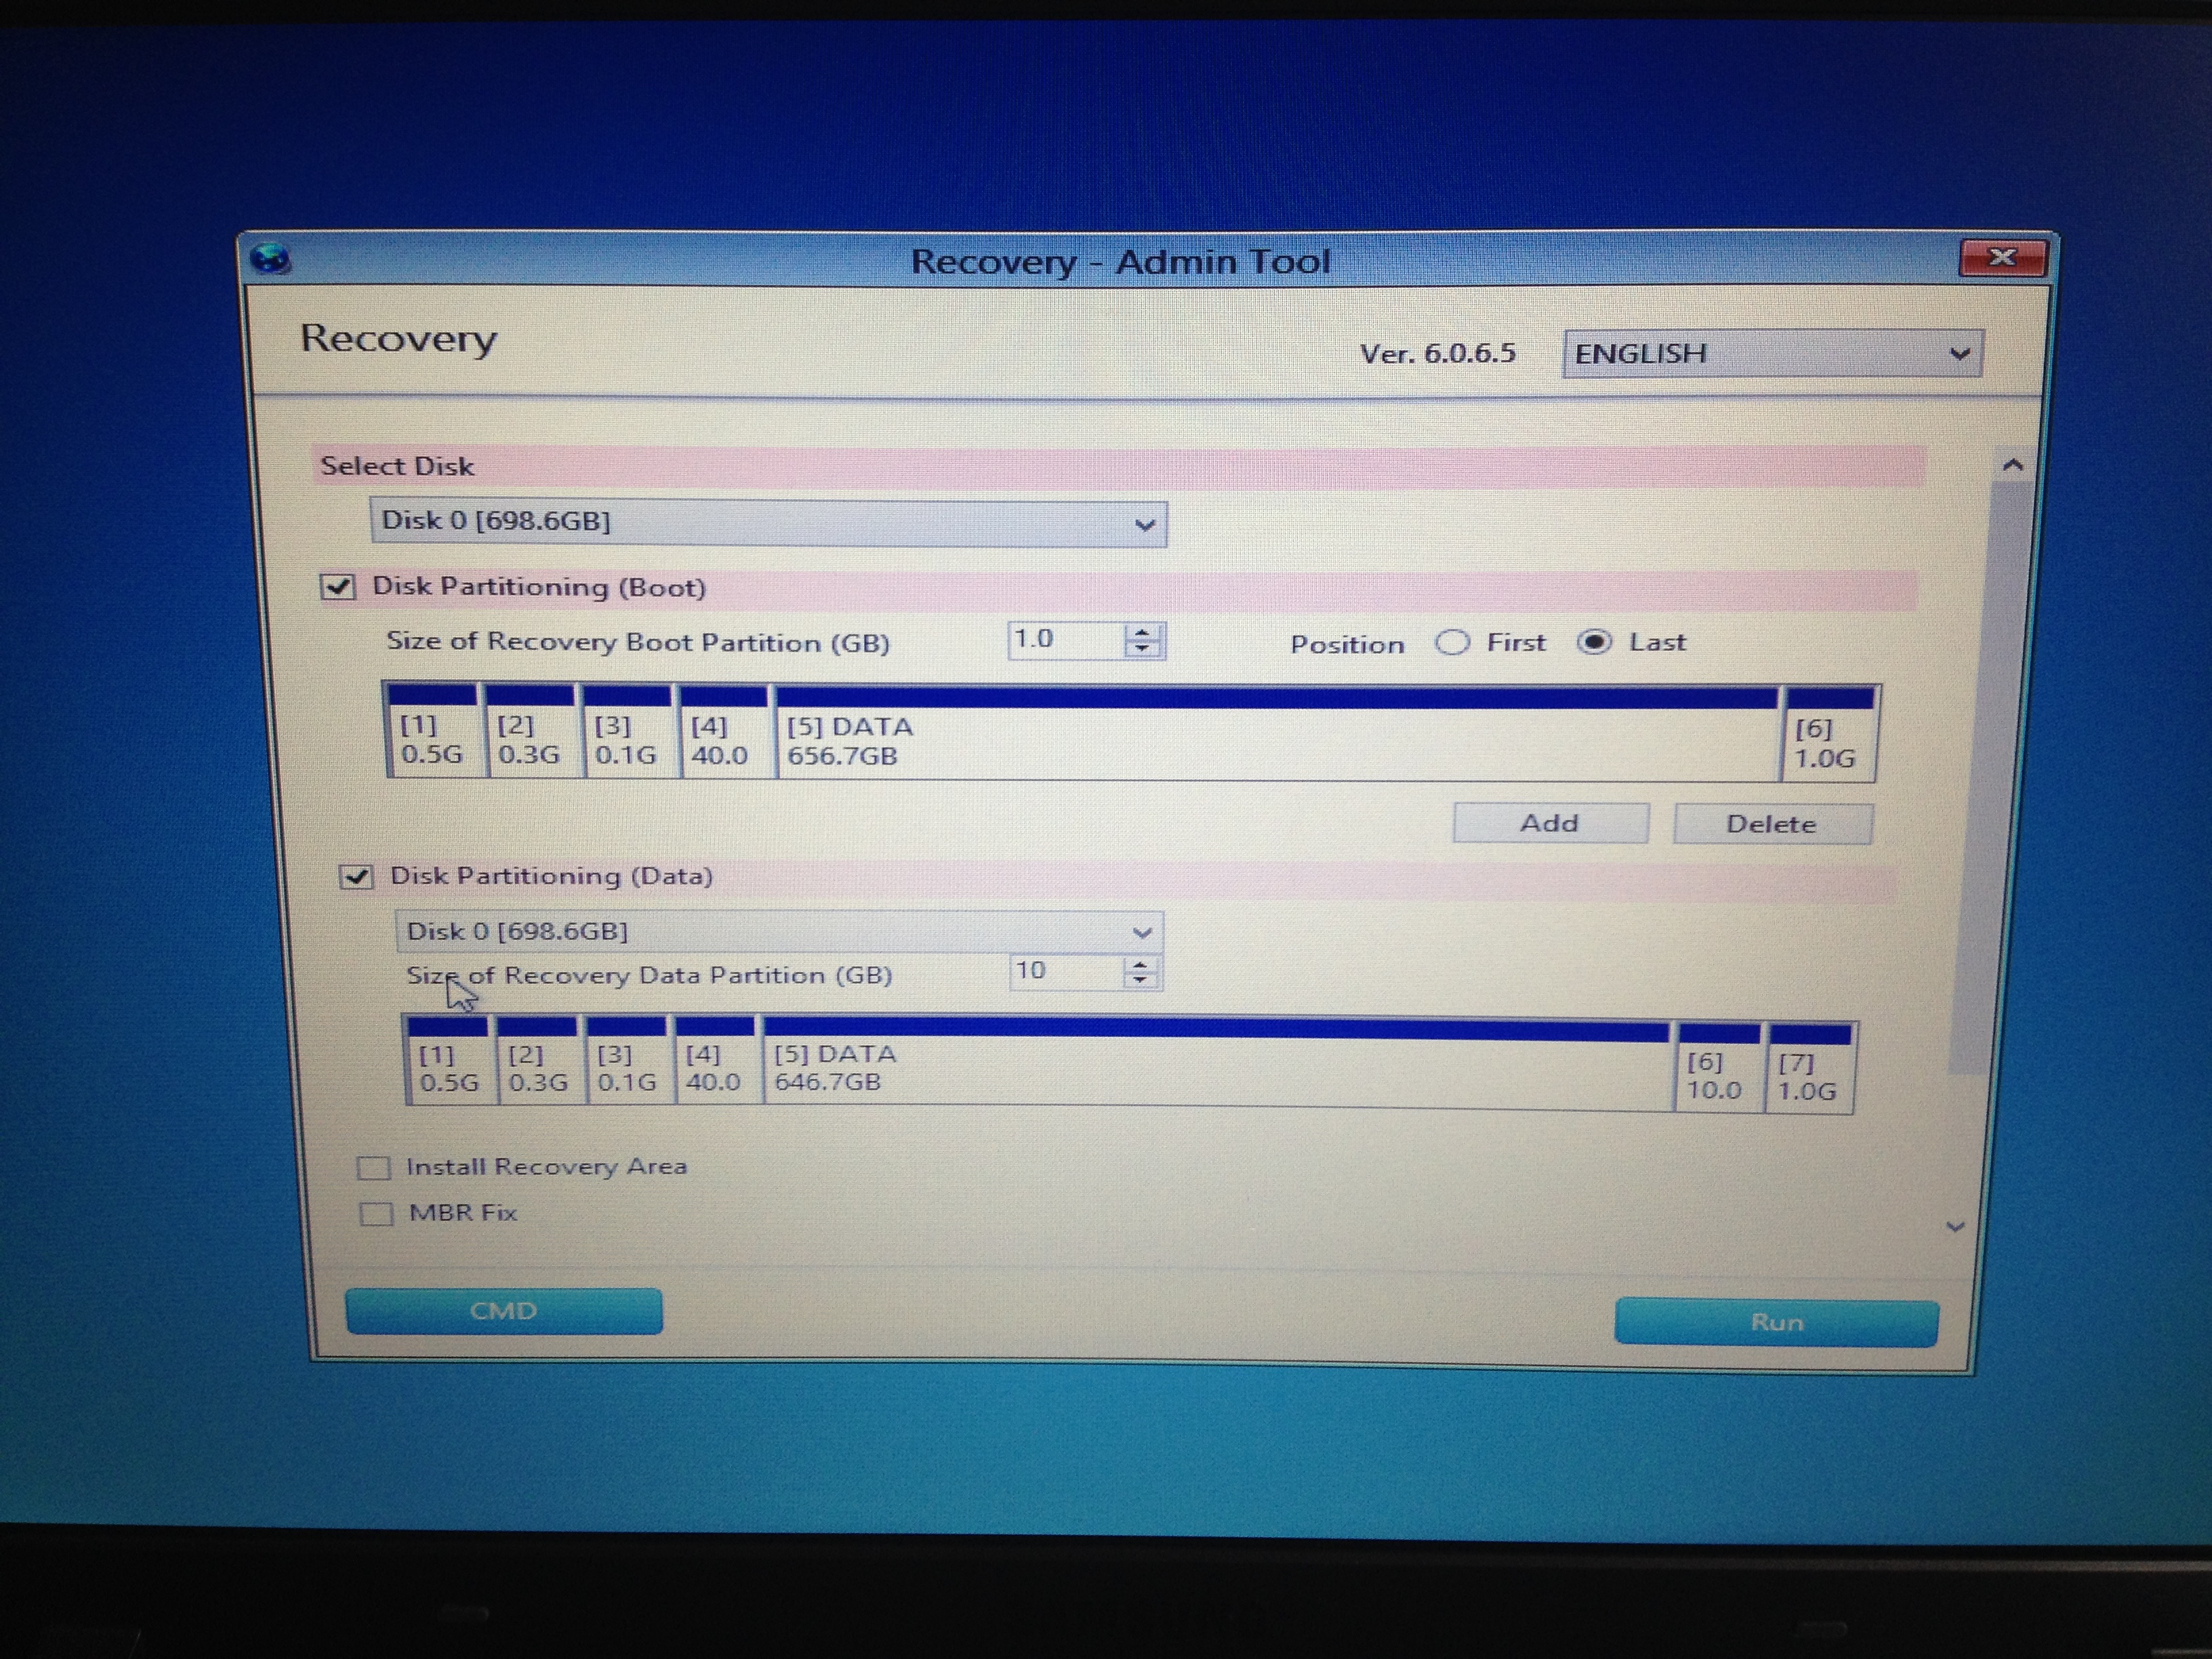Select data layout partition [1] 0.5G block
Screen dimensions: 2212x1659
pyautogui.click(x=449, y=1061)
